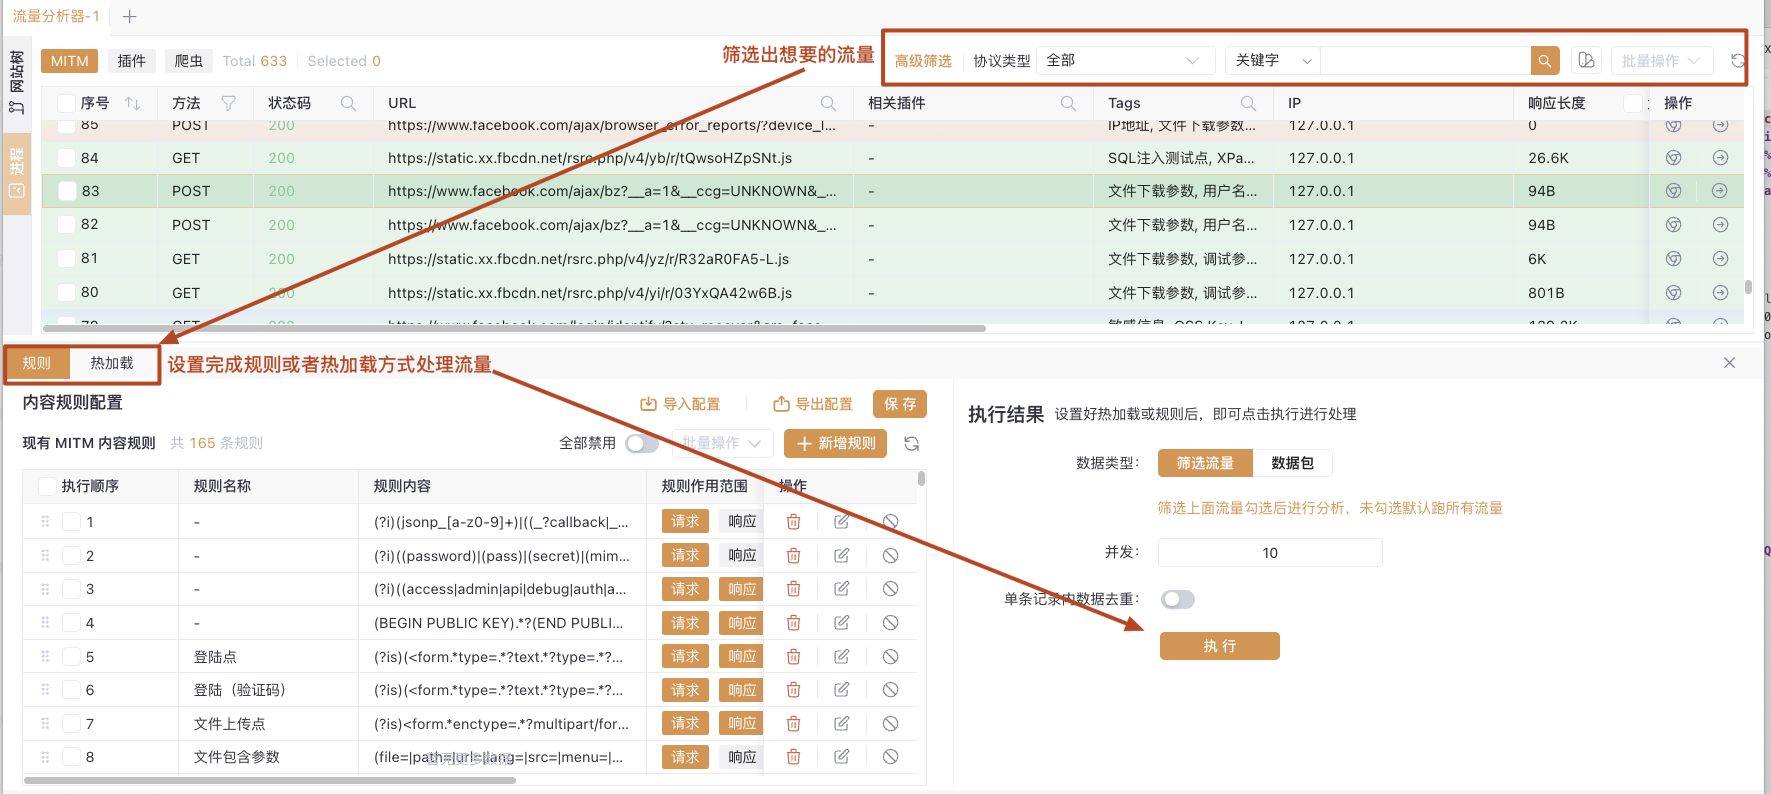Click the arrow detail icon for row 83
Viewport: 1771px width, 794px height.
pos(1720,191)
